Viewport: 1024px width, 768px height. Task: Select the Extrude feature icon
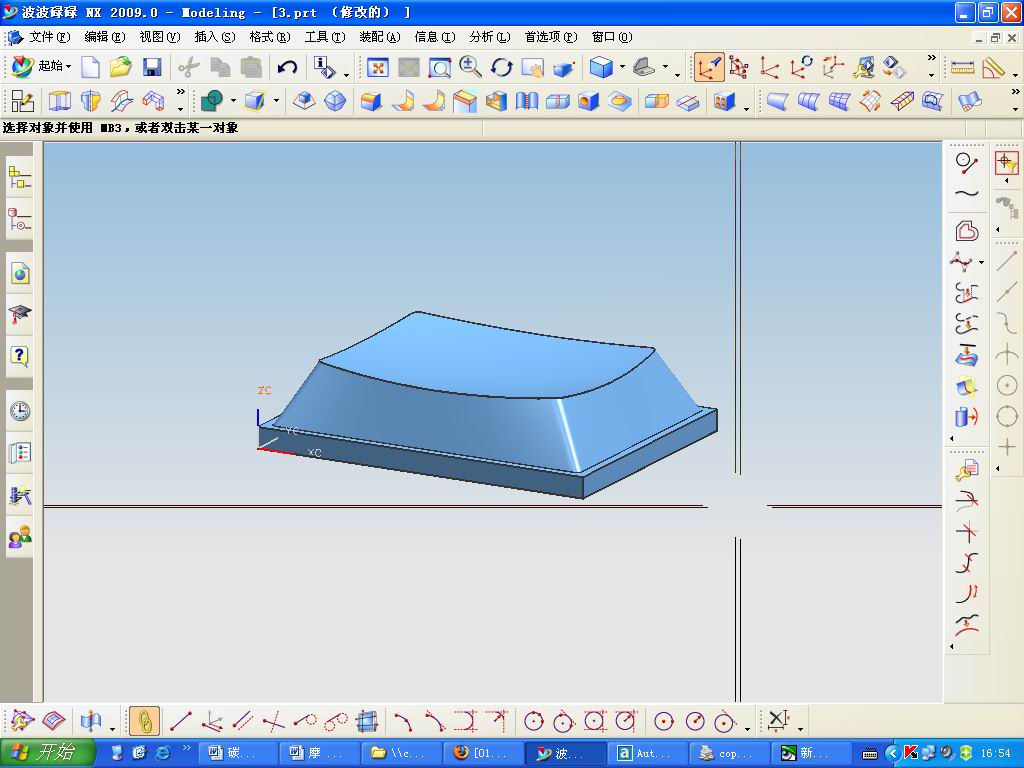click(59, 101)
